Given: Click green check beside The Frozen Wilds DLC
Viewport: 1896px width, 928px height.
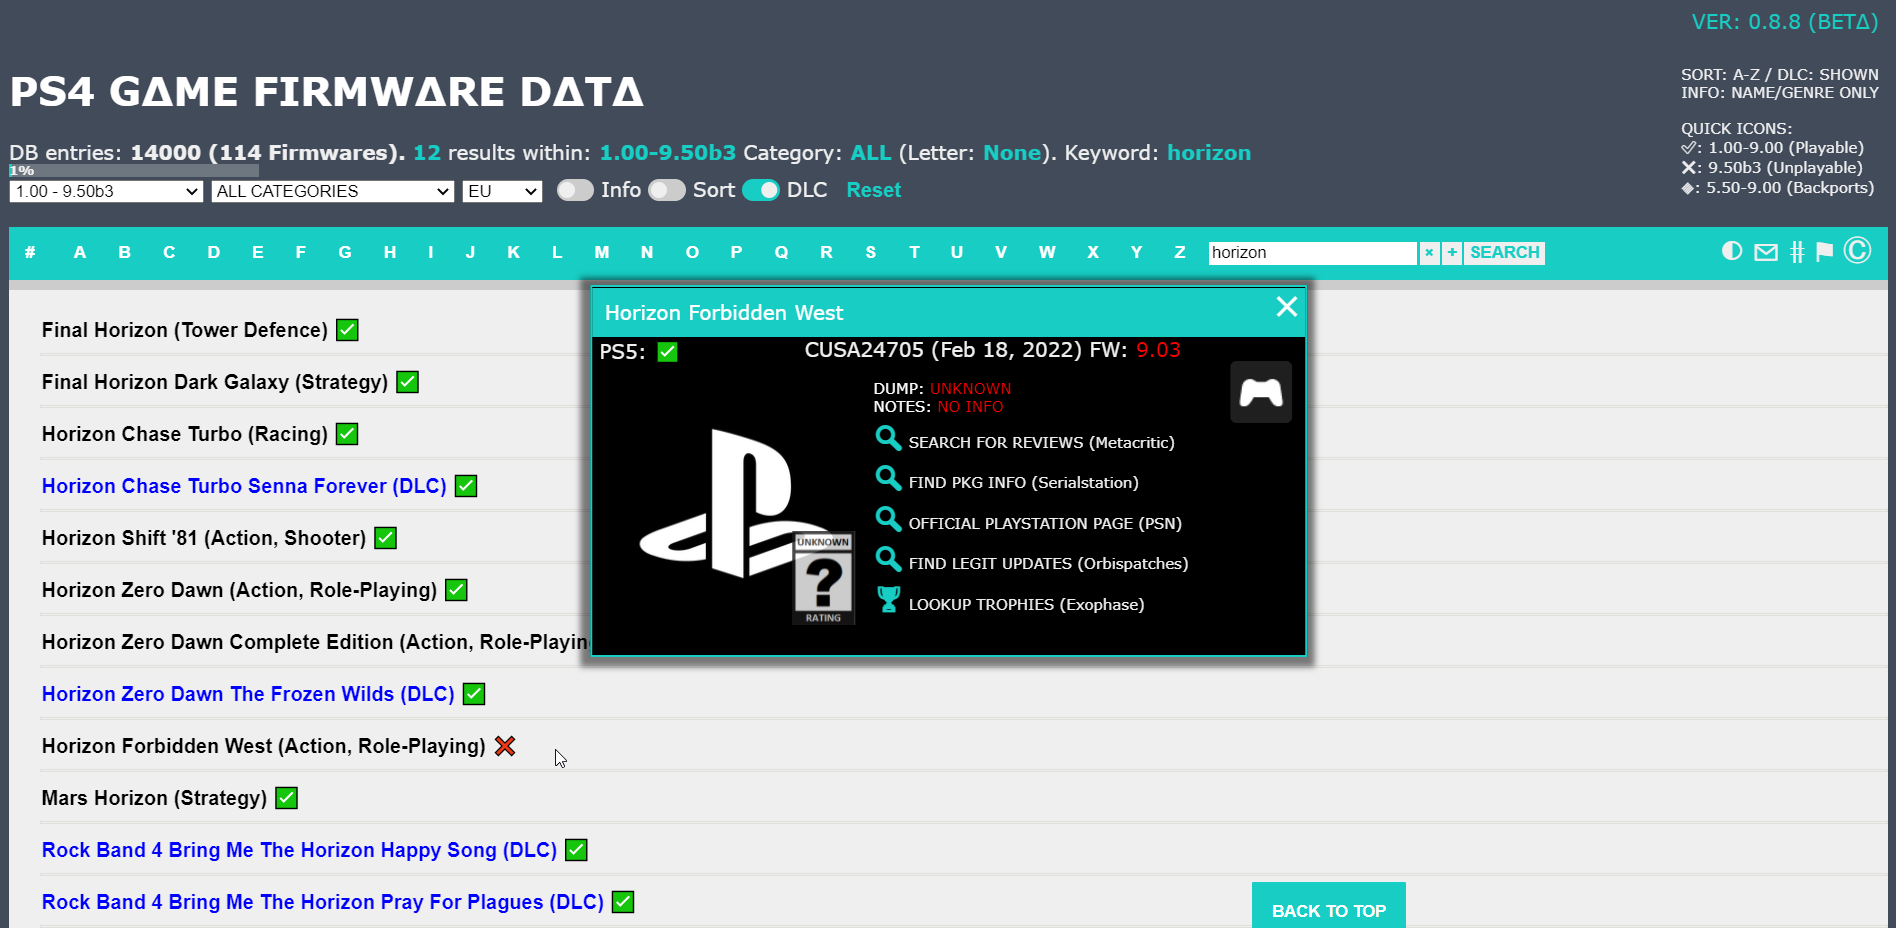Looking at the screenshot, I should (x=474, y=694).
